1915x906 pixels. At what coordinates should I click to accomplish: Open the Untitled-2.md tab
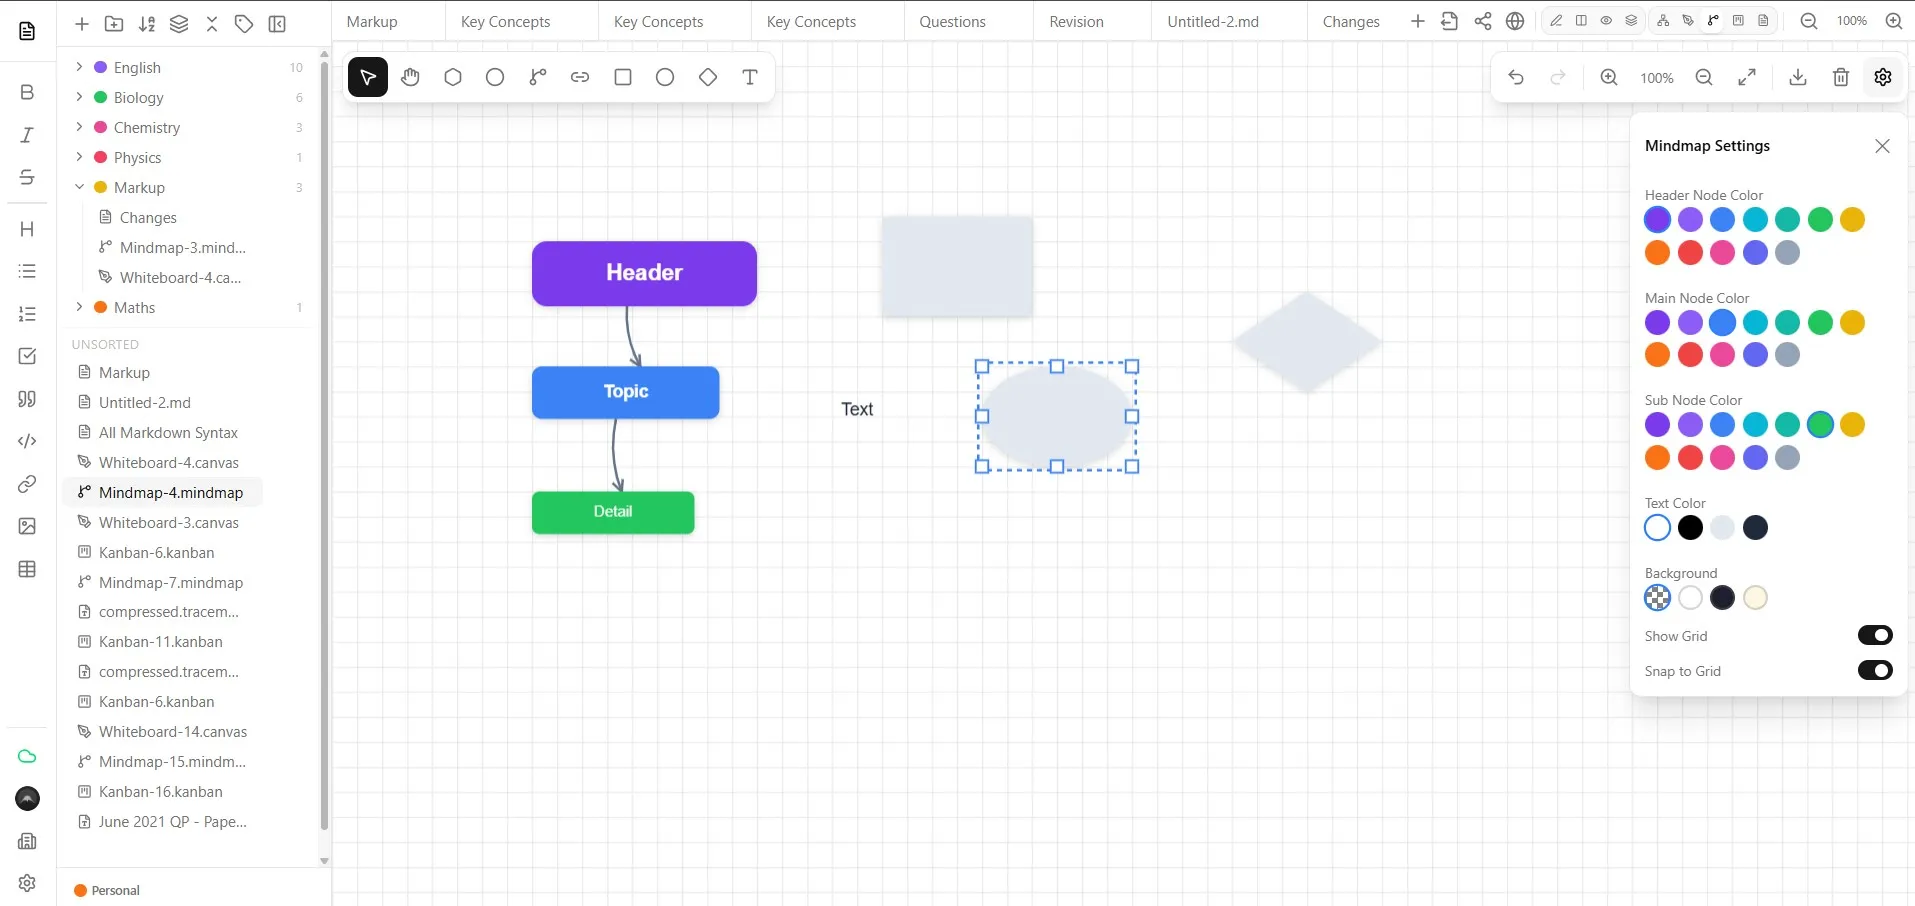[1213, 21]
